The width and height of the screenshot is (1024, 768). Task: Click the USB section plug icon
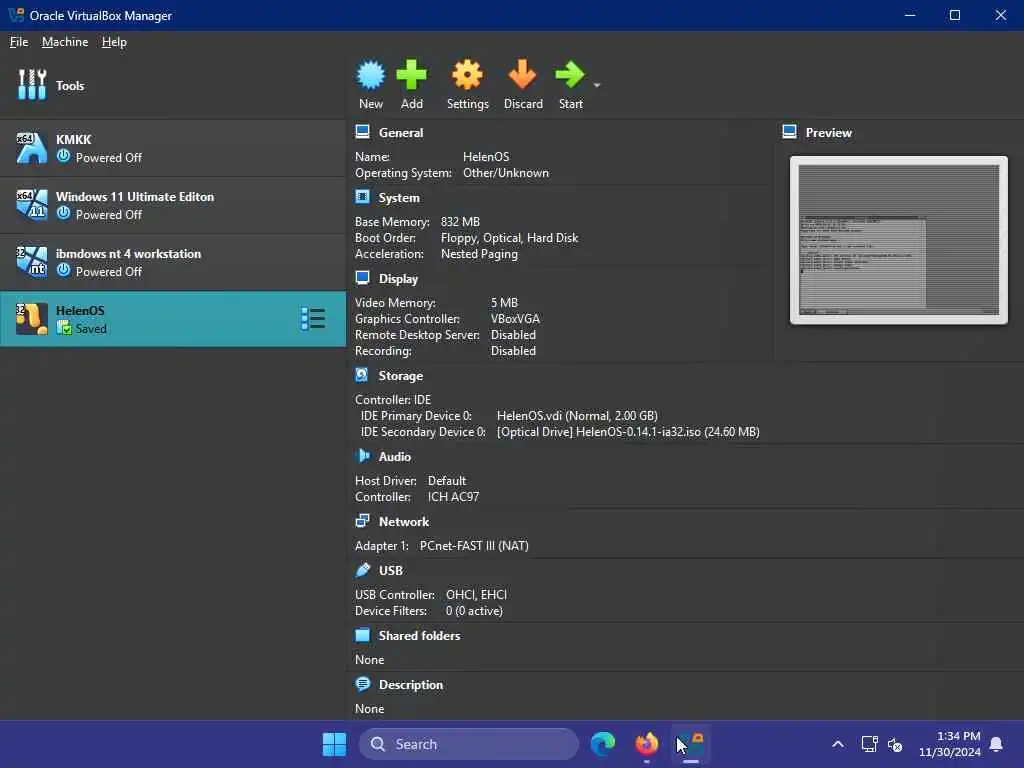pyautogui.click(x=362, y=569)
